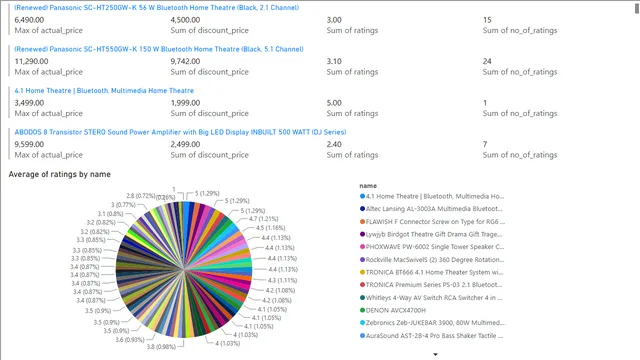Image resolution: width=640 pixels, height=360 pixels.
Task: Click the Average of ratings by name title
Action: pos(60,174)
